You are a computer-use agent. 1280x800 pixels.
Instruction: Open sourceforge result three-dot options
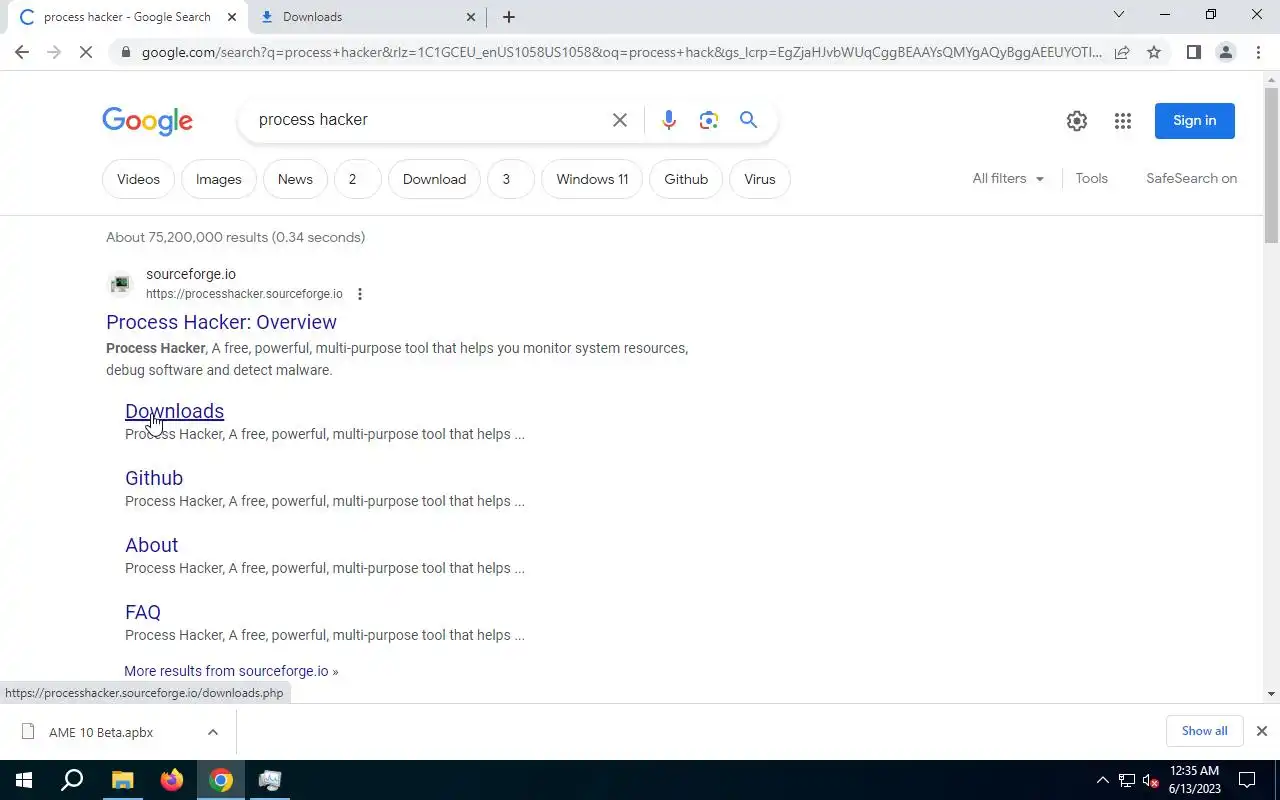360,294
